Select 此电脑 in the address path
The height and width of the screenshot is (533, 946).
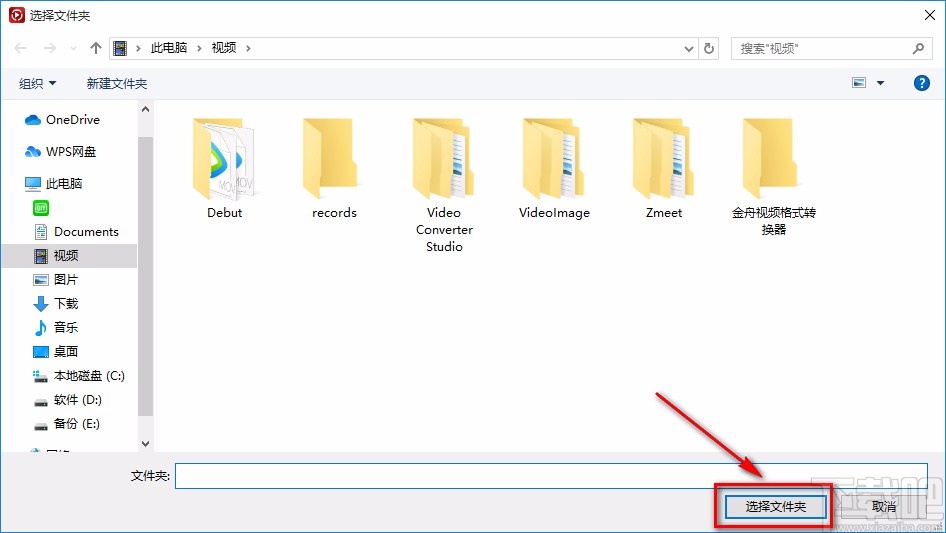(169, 48)
